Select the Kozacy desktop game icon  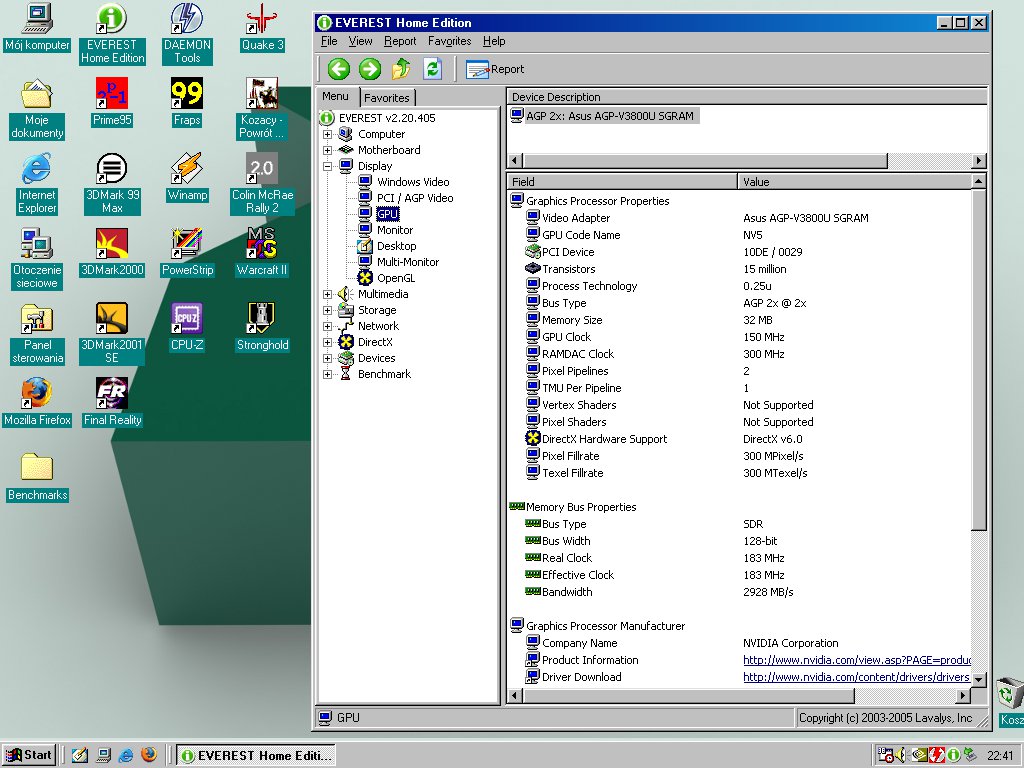coord(262,108)
